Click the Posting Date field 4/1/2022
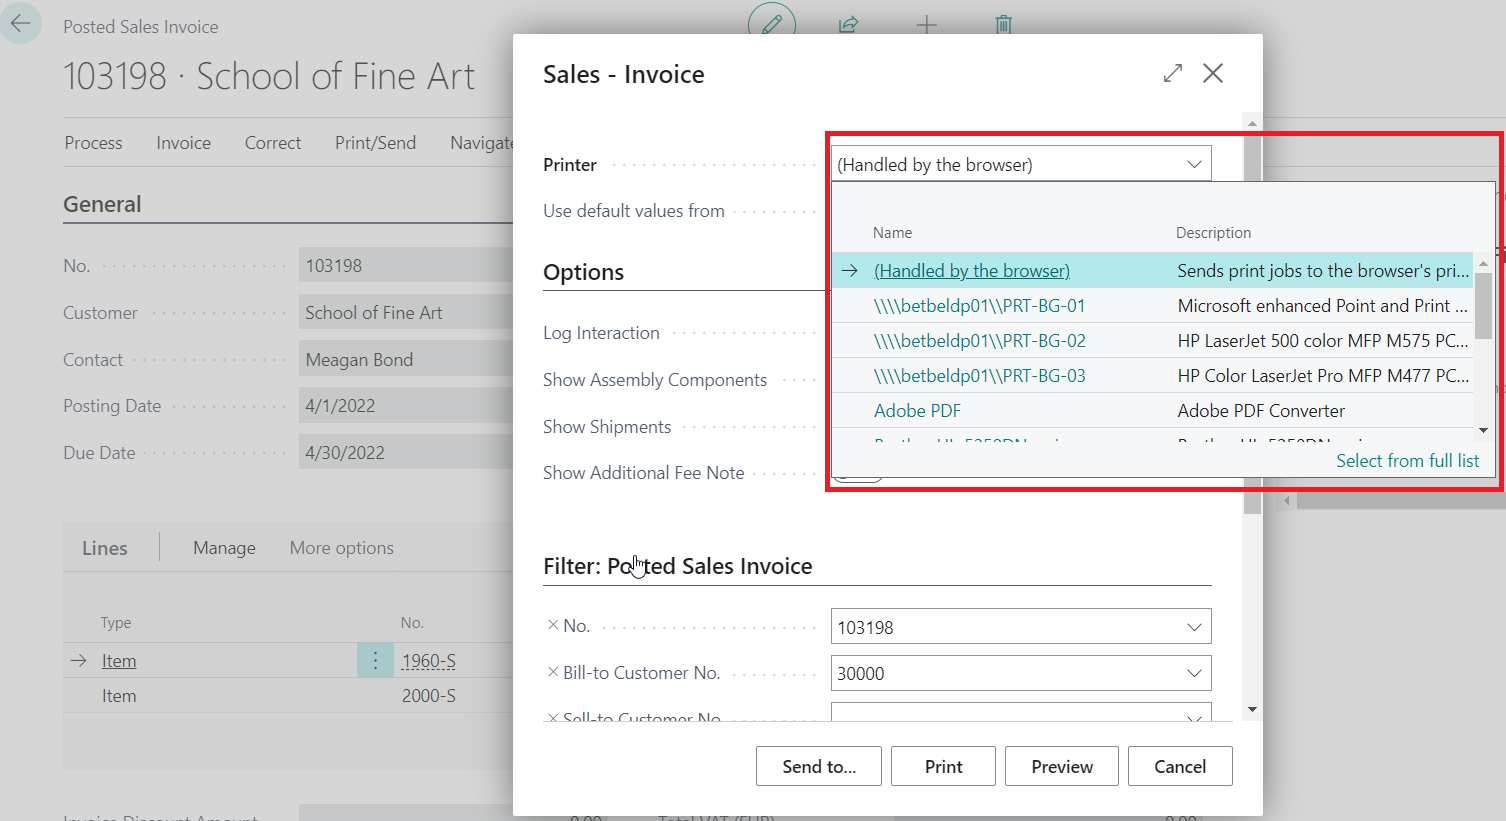This screenshot has width=1506, height=821. pos(406,406)
